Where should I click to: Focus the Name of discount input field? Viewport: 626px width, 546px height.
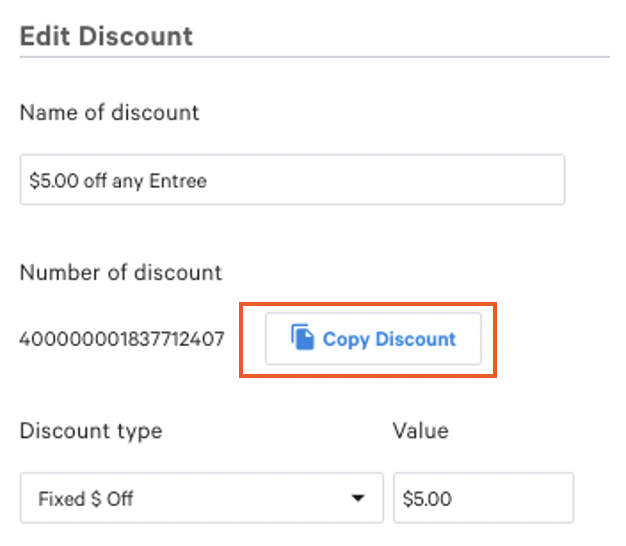point(292,180)
